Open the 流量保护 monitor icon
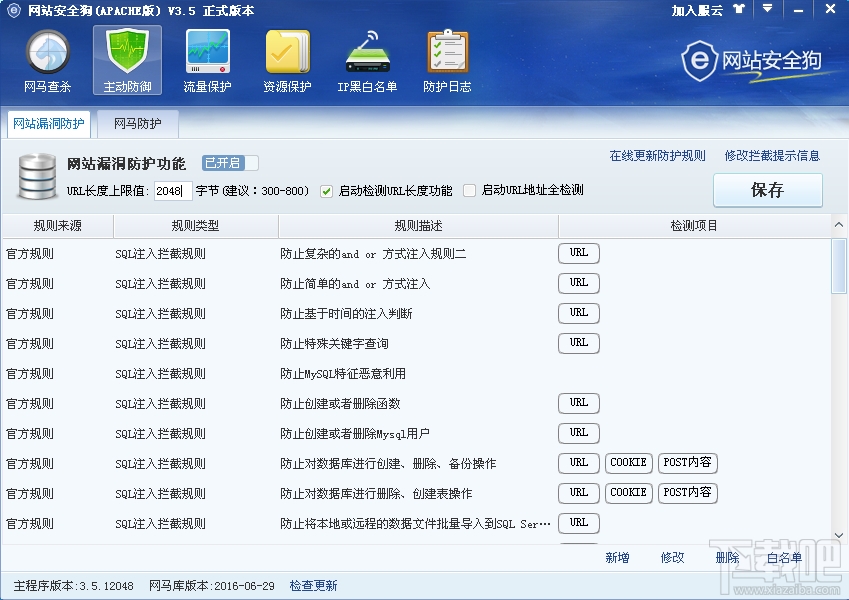 tap(207, 61)
